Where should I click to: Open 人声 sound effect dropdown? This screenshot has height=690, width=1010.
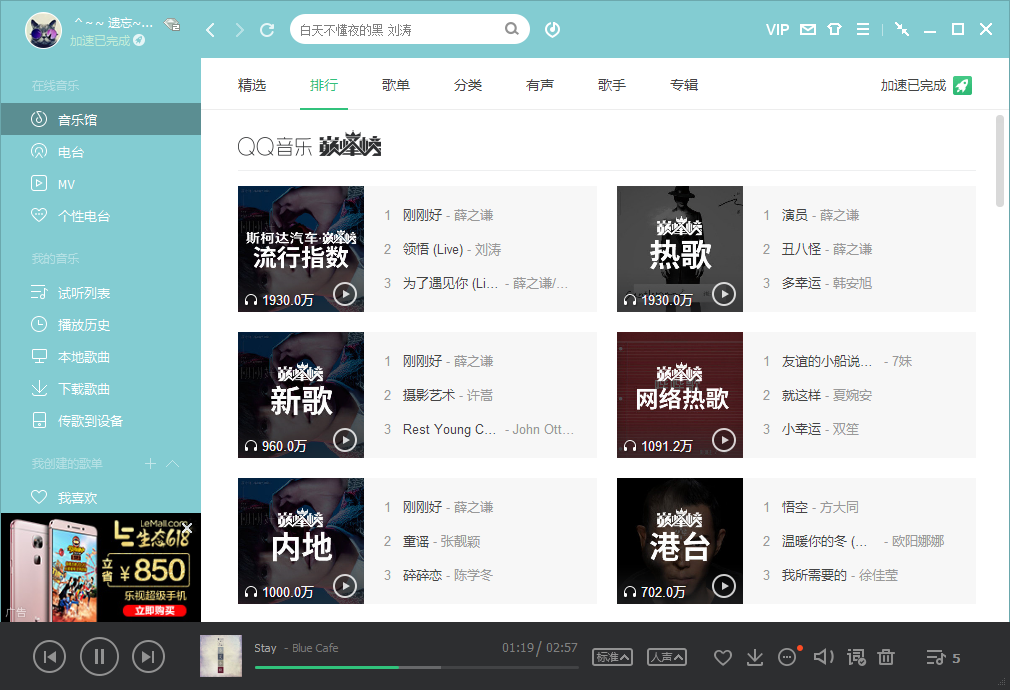point(667,657)
